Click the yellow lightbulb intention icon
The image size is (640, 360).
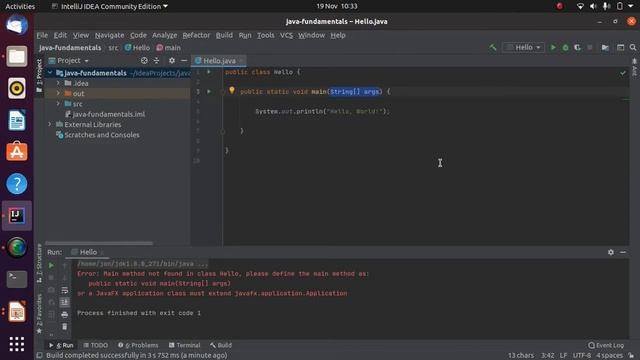[232, 90]
